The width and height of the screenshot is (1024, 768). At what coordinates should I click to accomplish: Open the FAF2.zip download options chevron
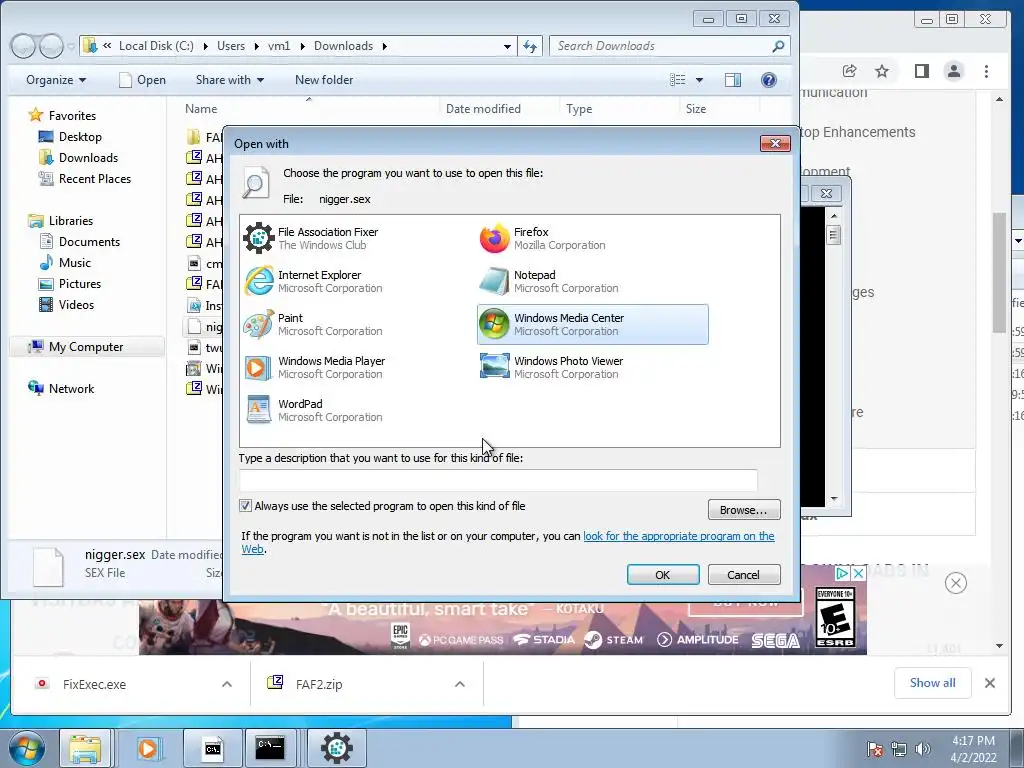[x=460, y=684]
